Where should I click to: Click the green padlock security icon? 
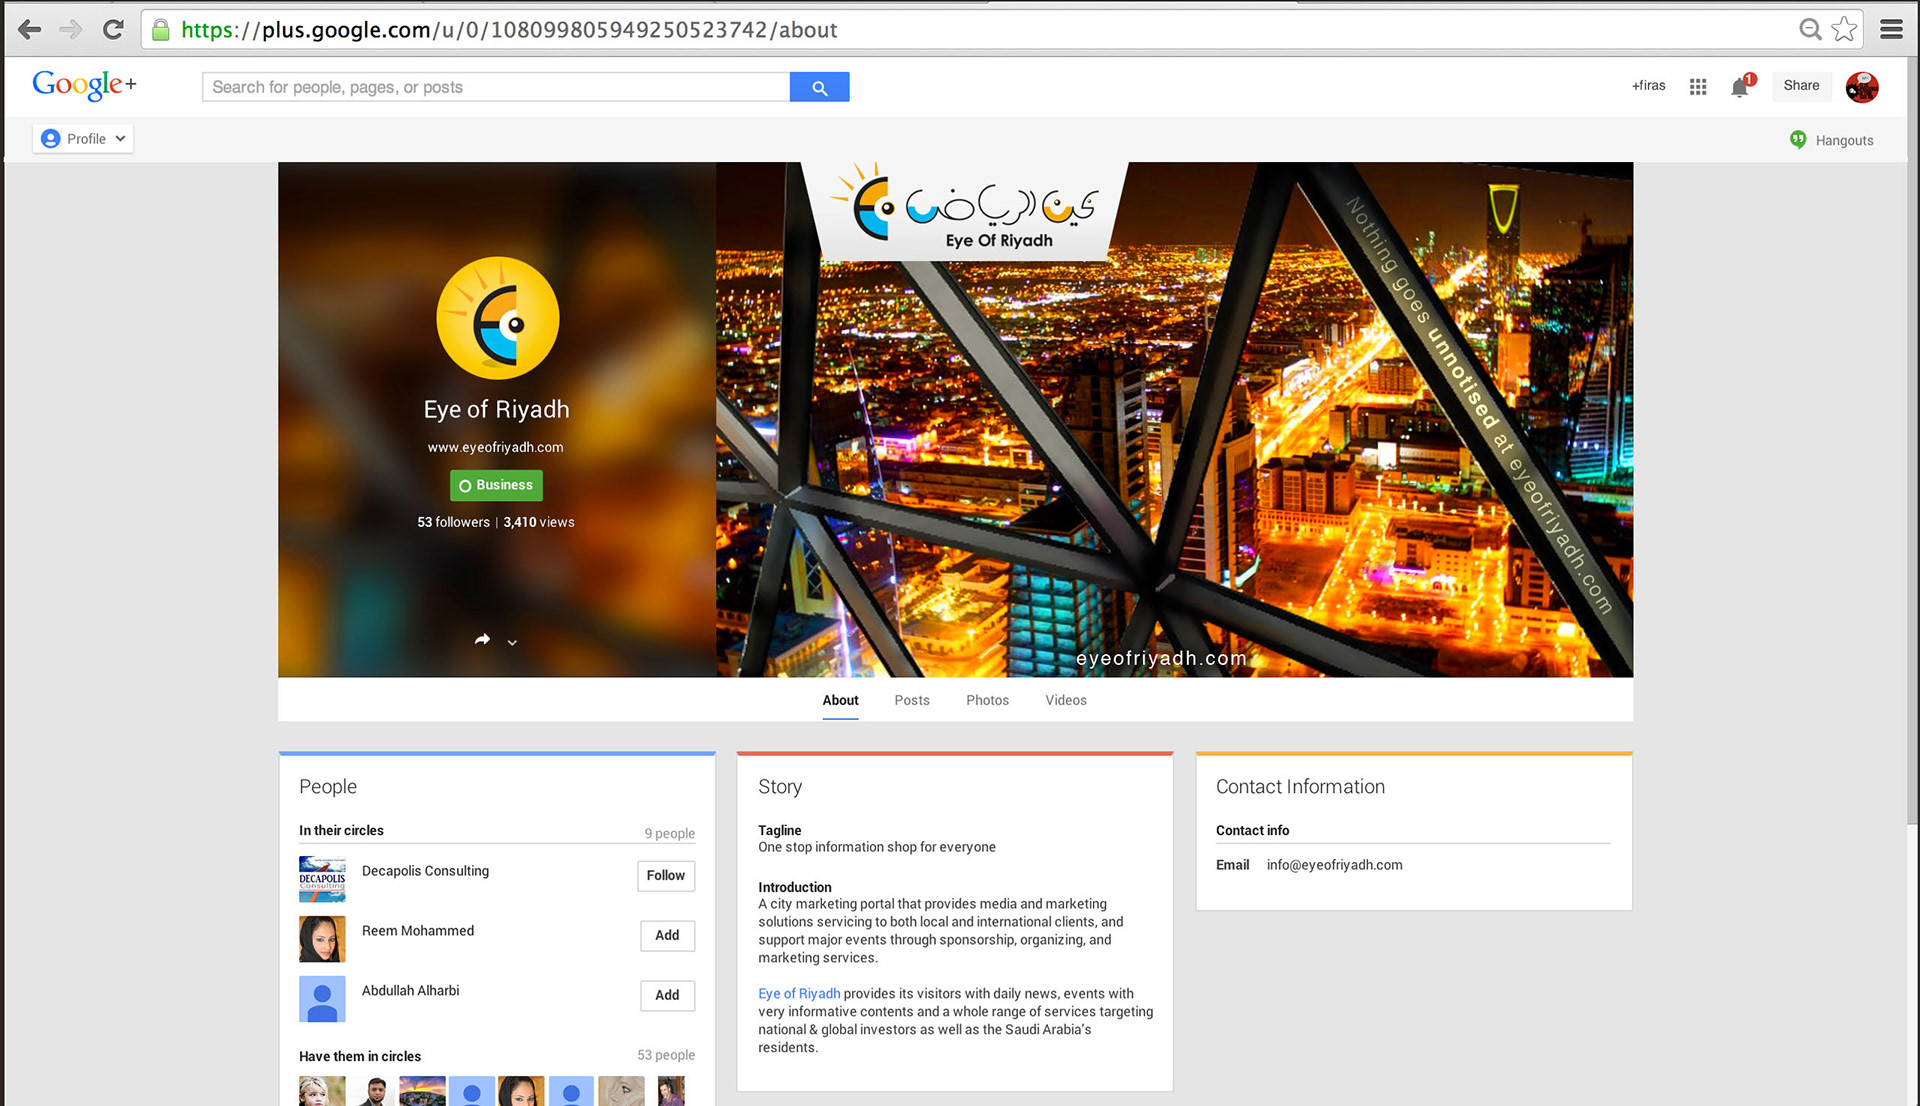pos(160,30)
